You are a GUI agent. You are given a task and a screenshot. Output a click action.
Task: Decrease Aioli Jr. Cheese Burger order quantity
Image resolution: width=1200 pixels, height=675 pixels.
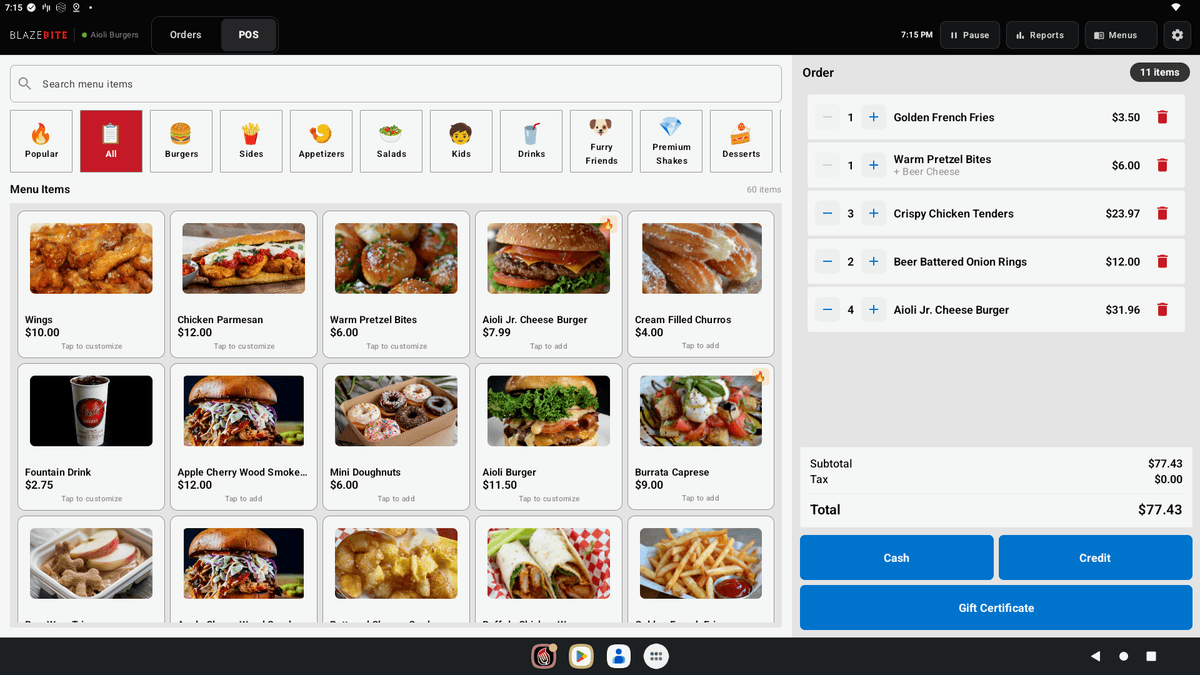pyautogui.click(x=827, y=309)
